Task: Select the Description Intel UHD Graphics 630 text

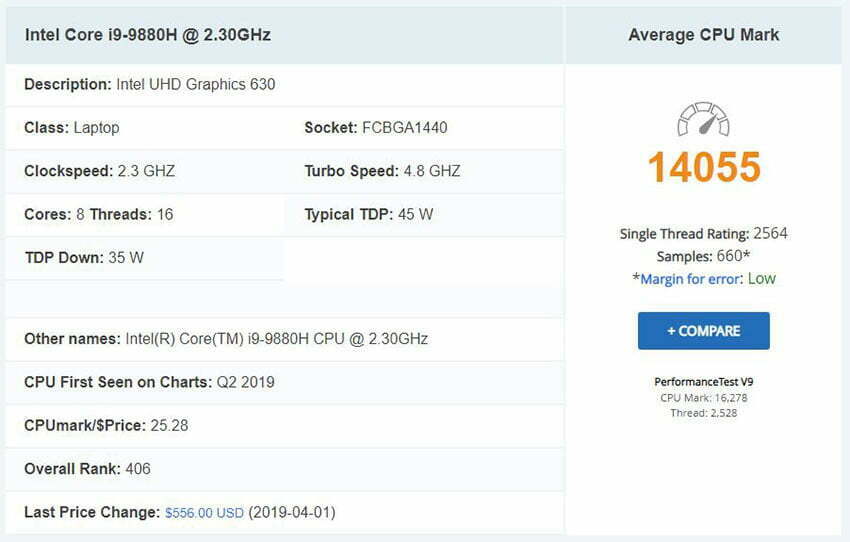Action: 150,85
